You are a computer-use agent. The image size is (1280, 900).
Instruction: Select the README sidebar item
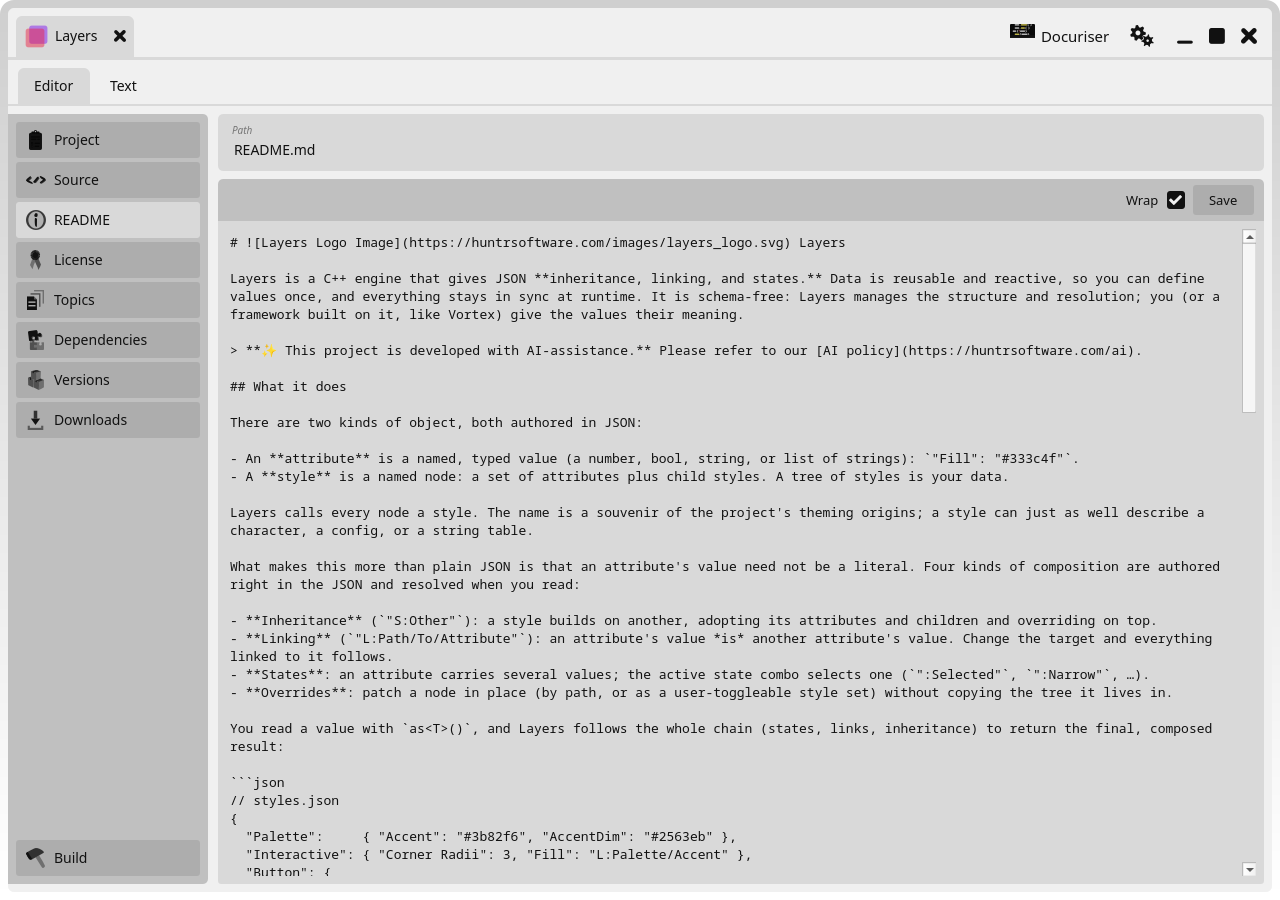[x=108, y=220]
